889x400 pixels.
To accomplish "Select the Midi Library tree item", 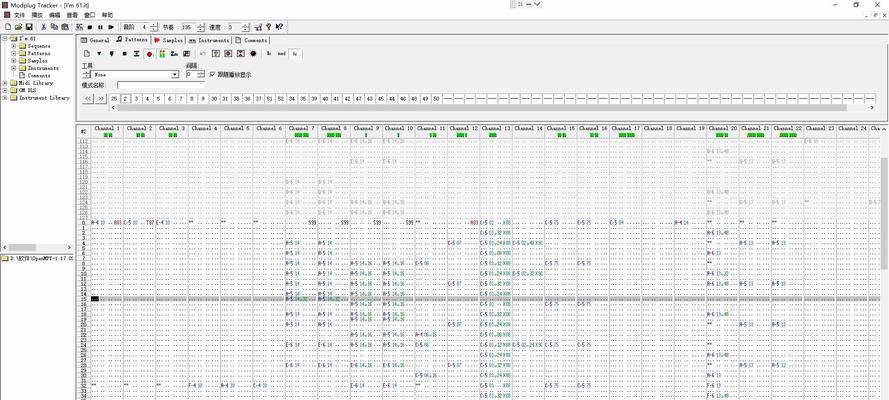I will click(x=35, y=83).
